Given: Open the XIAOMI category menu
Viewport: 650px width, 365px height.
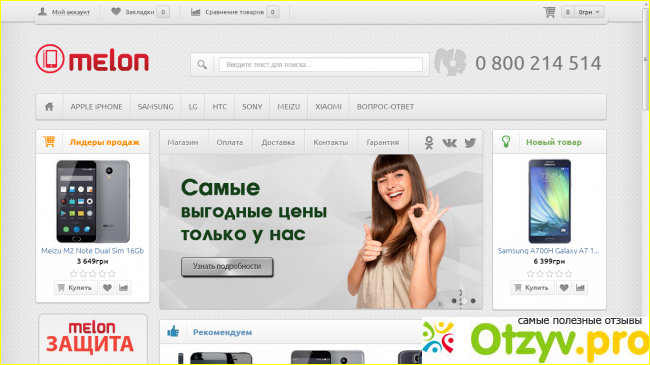Looking at the screenshot, I should (x=328, y=107).
